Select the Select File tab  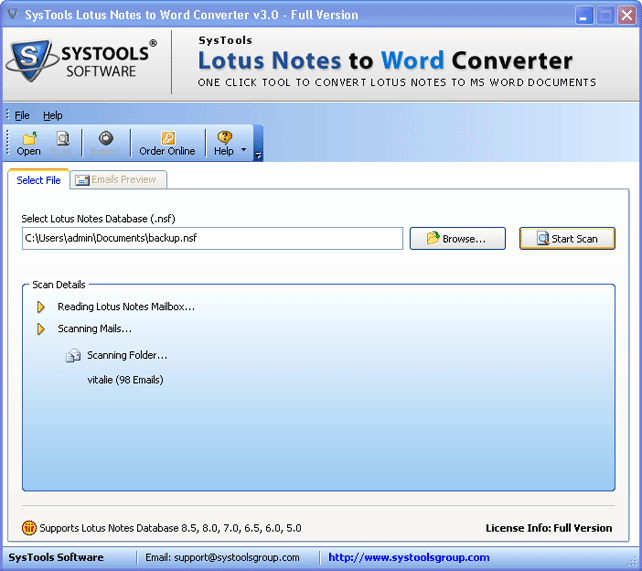38,180
